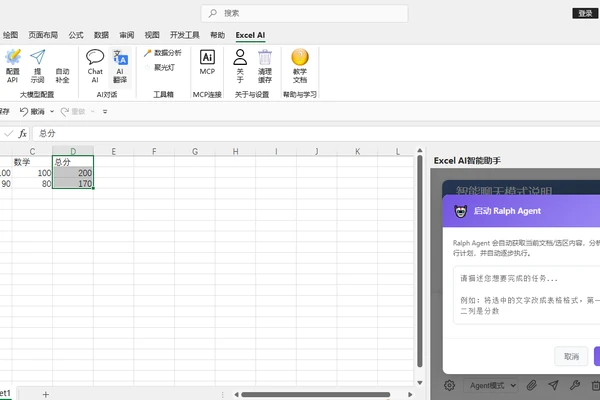Image resolution: width=600 pixels, height=400 pixels.
Task: Click the send paper-plane icon in AI panel
Action: pyautogui.click(x=553, y=385)
